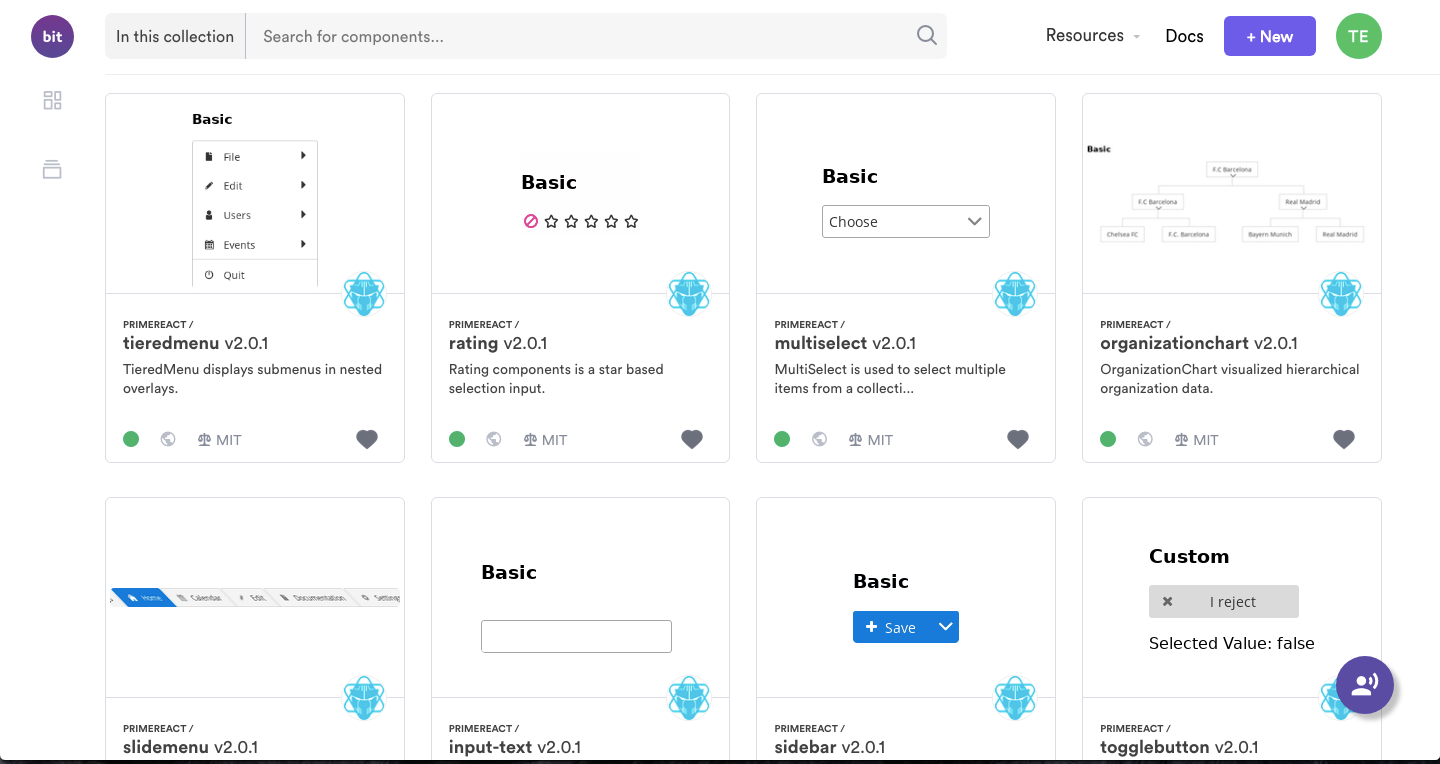This screenshot has width=1440, height=764.
Task: Open the Docs link in the header
Action: point(1184,35)
